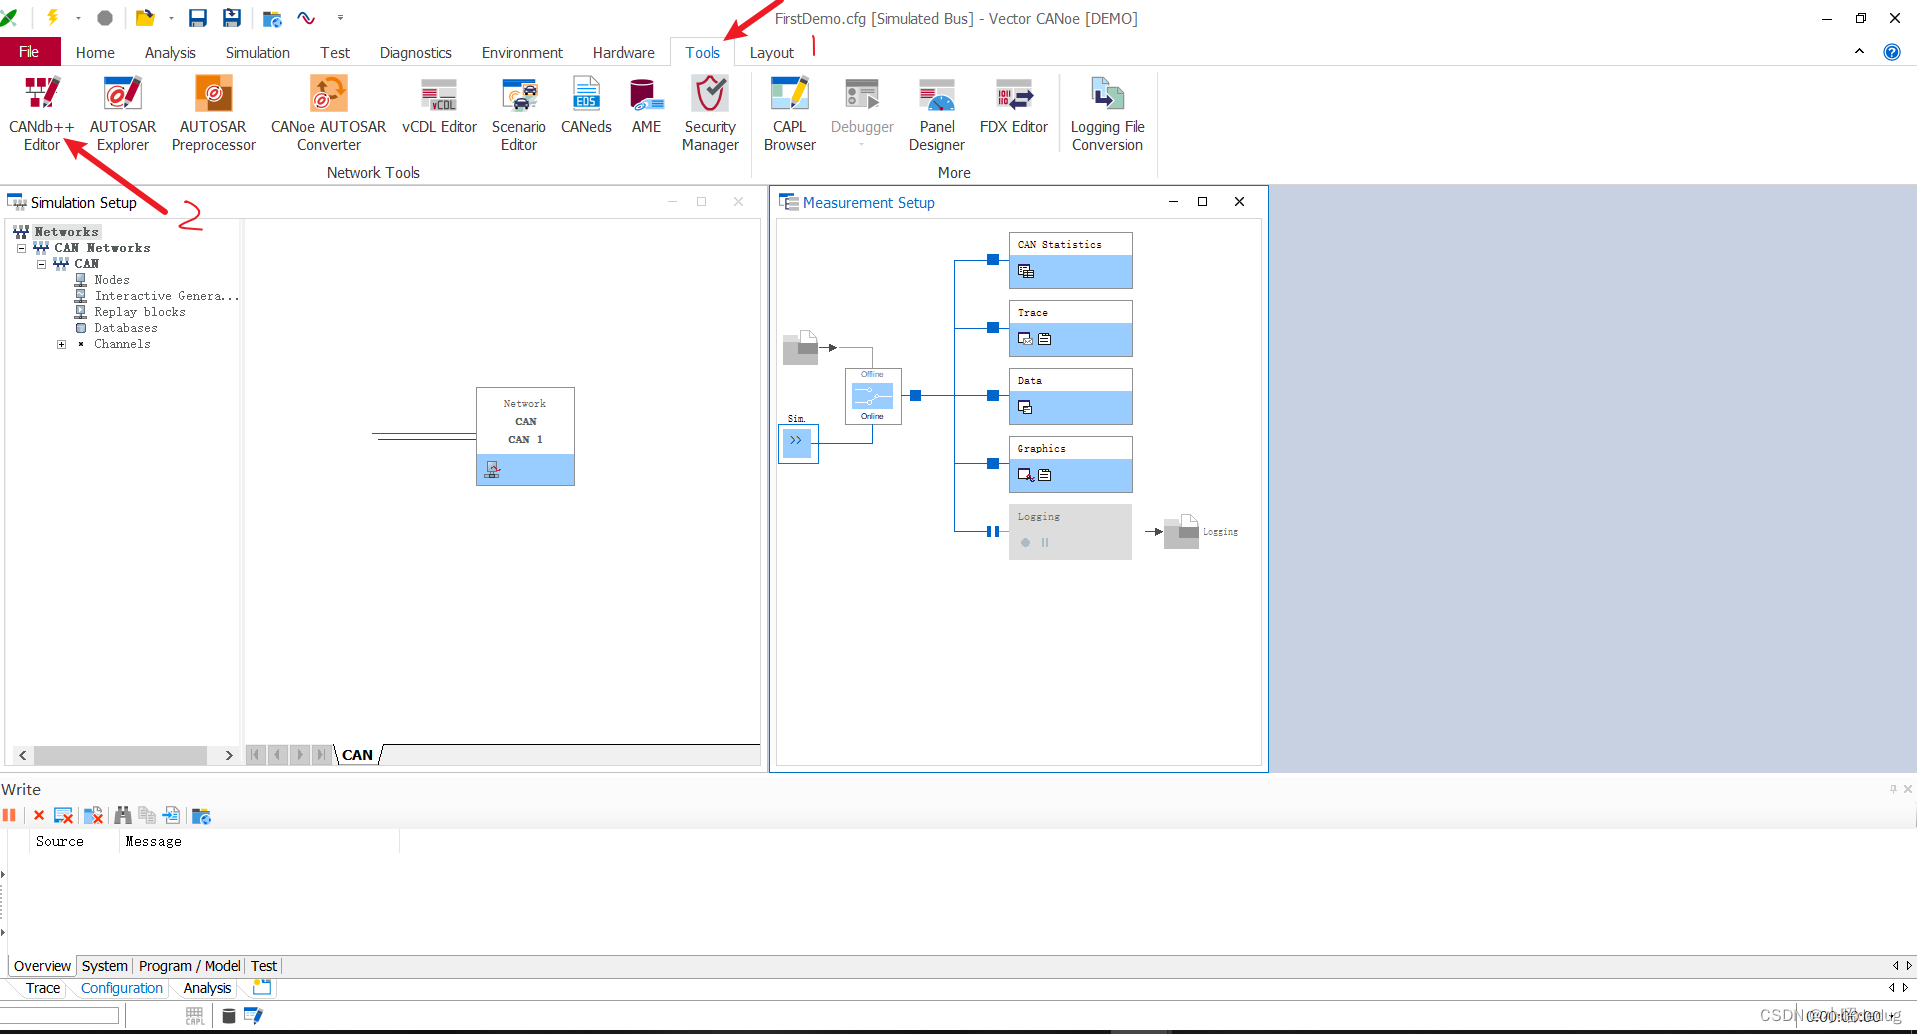This screenshot has height=1034, width=1917.
Task: Click the binoculars search icon in Write window
Action: [x=123, y=816]
